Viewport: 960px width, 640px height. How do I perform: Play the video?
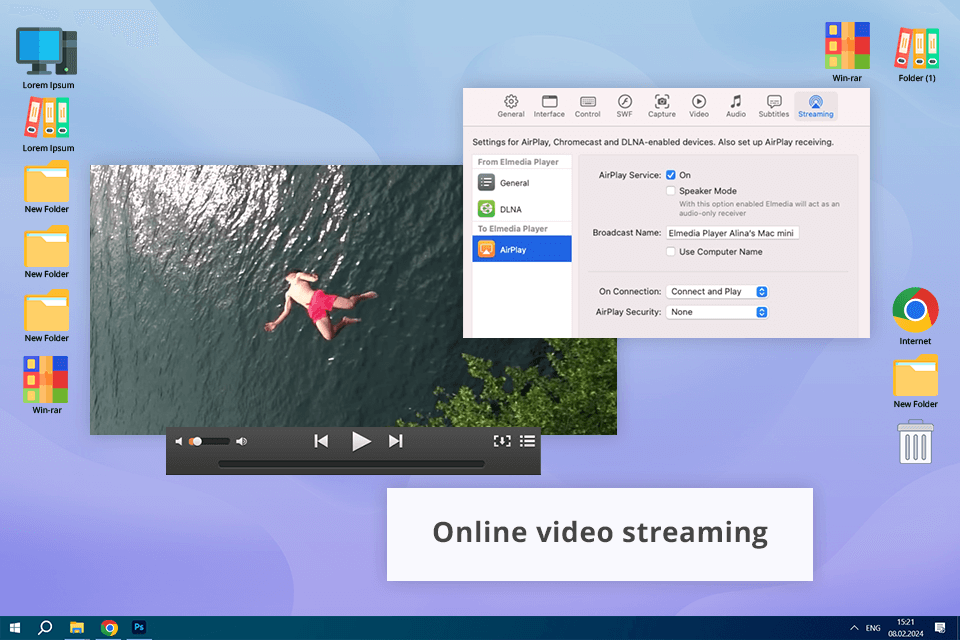coord(361,441)
